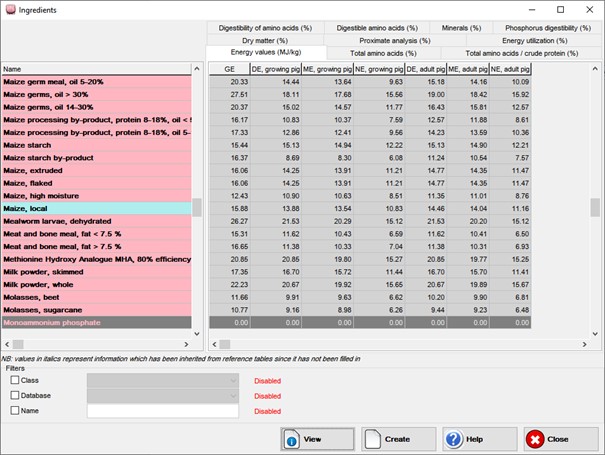
Task: Open the Proximate analysis (%) tab
Action: [x=395, y=41]
